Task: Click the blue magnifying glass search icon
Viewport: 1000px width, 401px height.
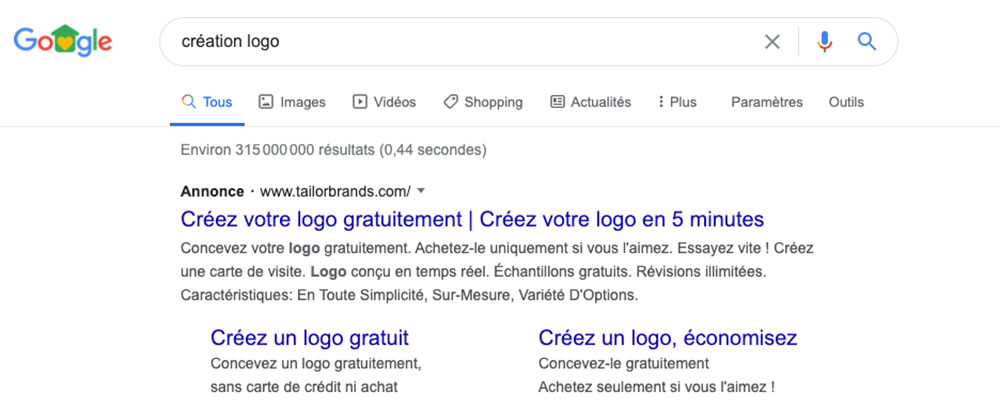Action: pos(867,42)
